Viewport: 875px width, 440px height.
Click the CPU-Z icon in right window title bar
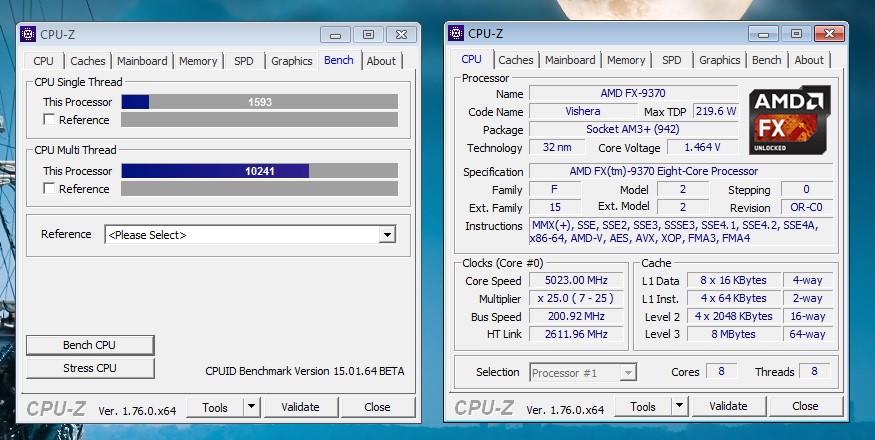coord(456,33)
